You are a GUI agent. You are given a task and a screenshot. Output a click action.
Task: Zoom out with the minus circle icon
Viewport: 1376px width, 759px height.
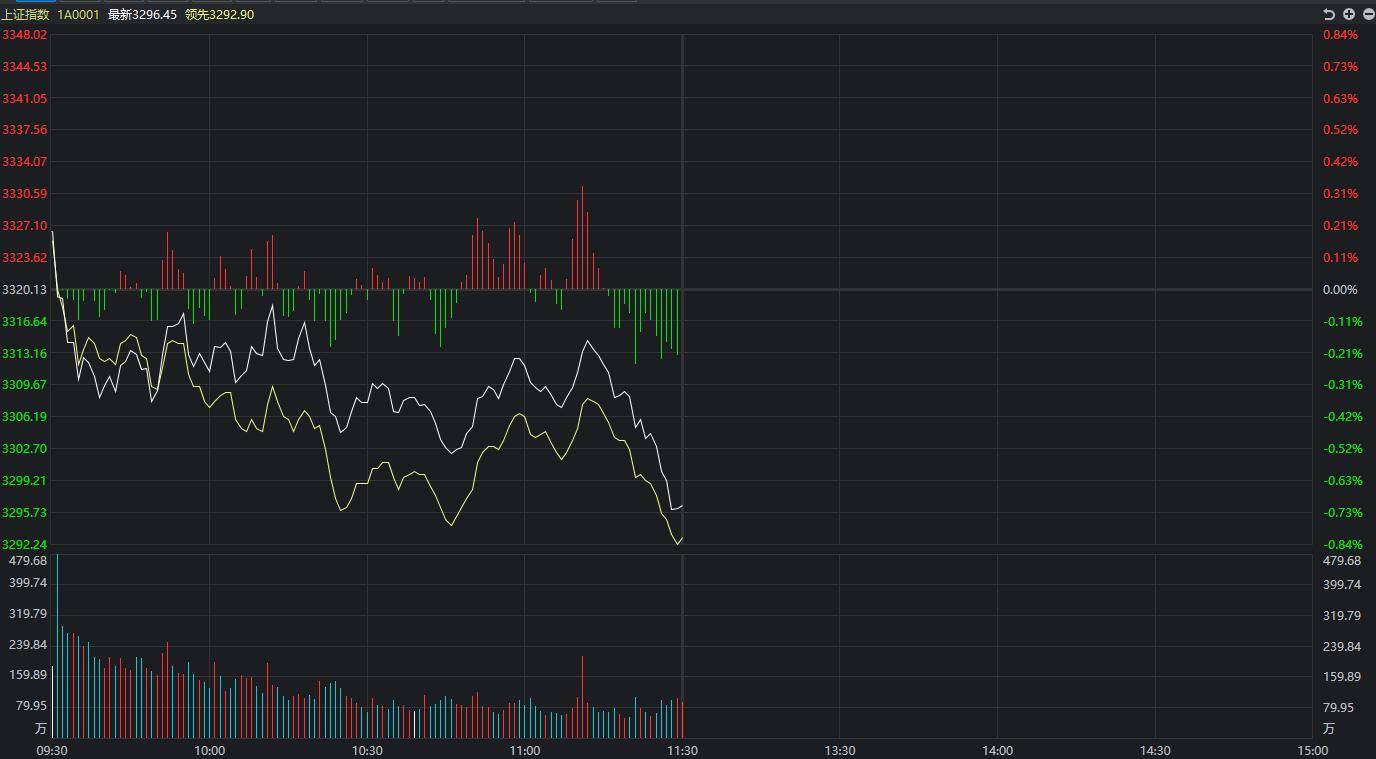pyautogui.click(x=1368, y=14)
